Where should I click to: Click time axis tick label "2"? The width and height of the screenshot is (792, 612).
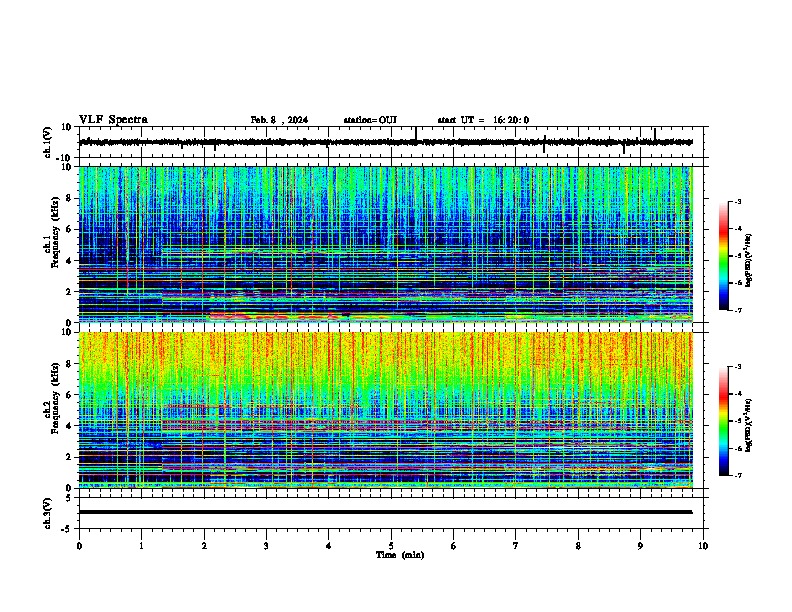pos(204,546)
